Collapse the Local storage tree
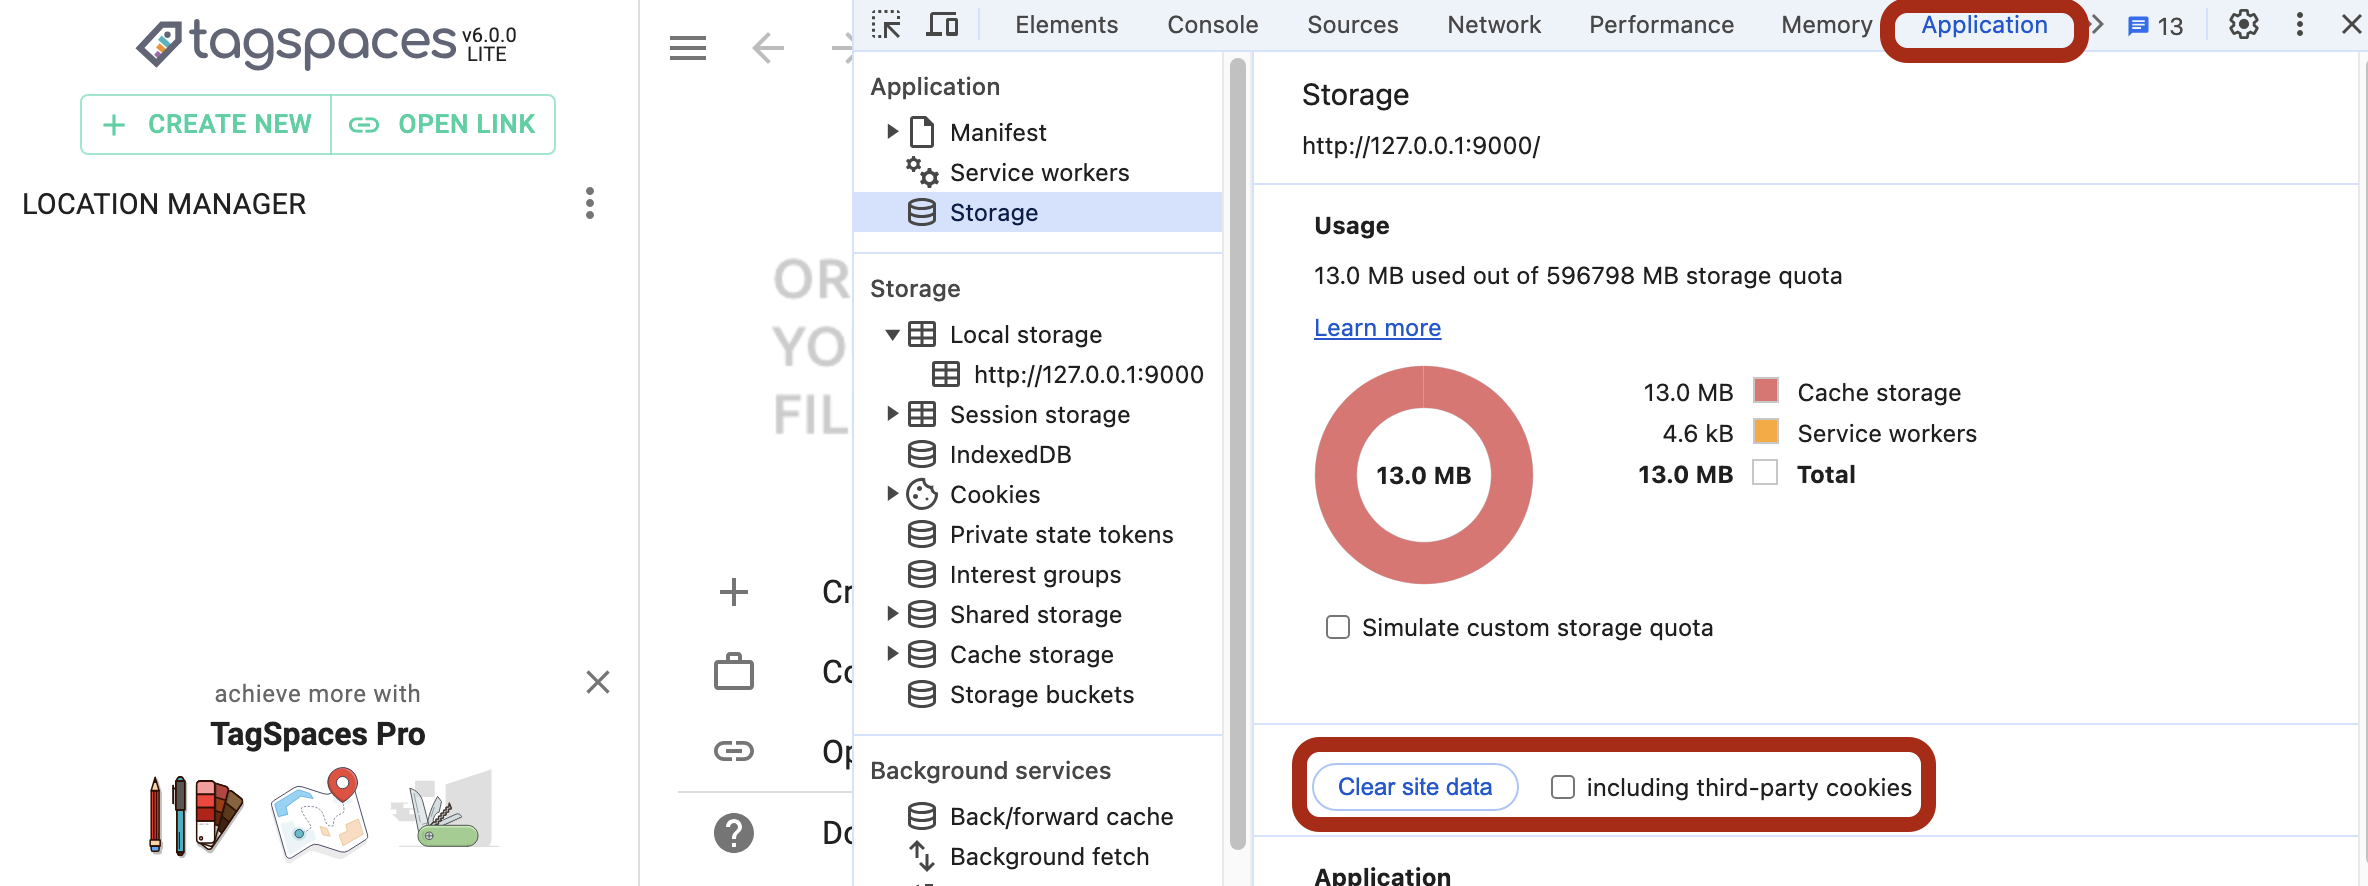 pos(892,335)
